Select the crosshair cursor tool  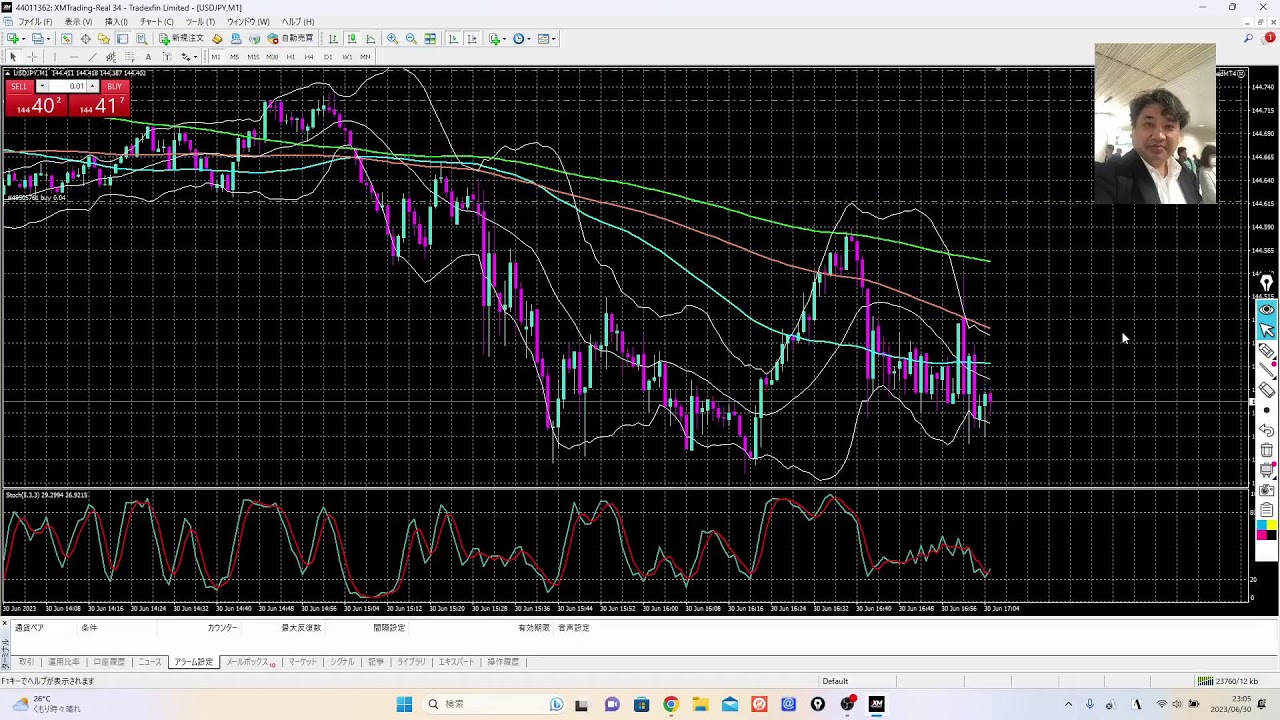point(31,57)
